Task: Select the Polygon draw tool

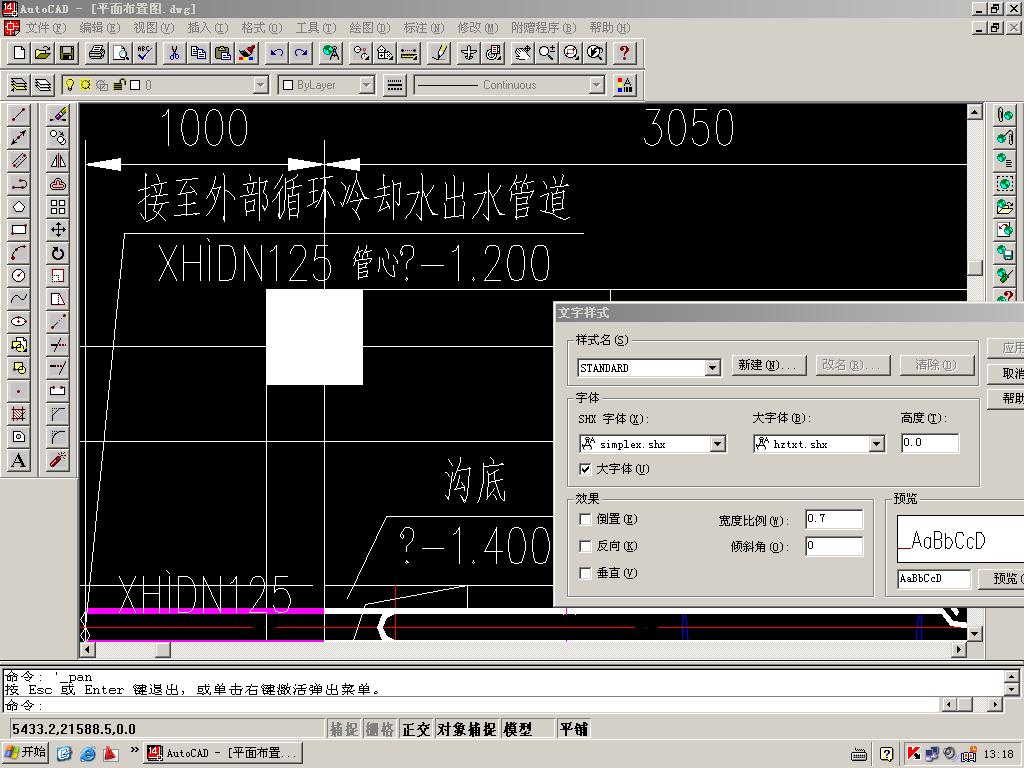Action: click(19, 207)
